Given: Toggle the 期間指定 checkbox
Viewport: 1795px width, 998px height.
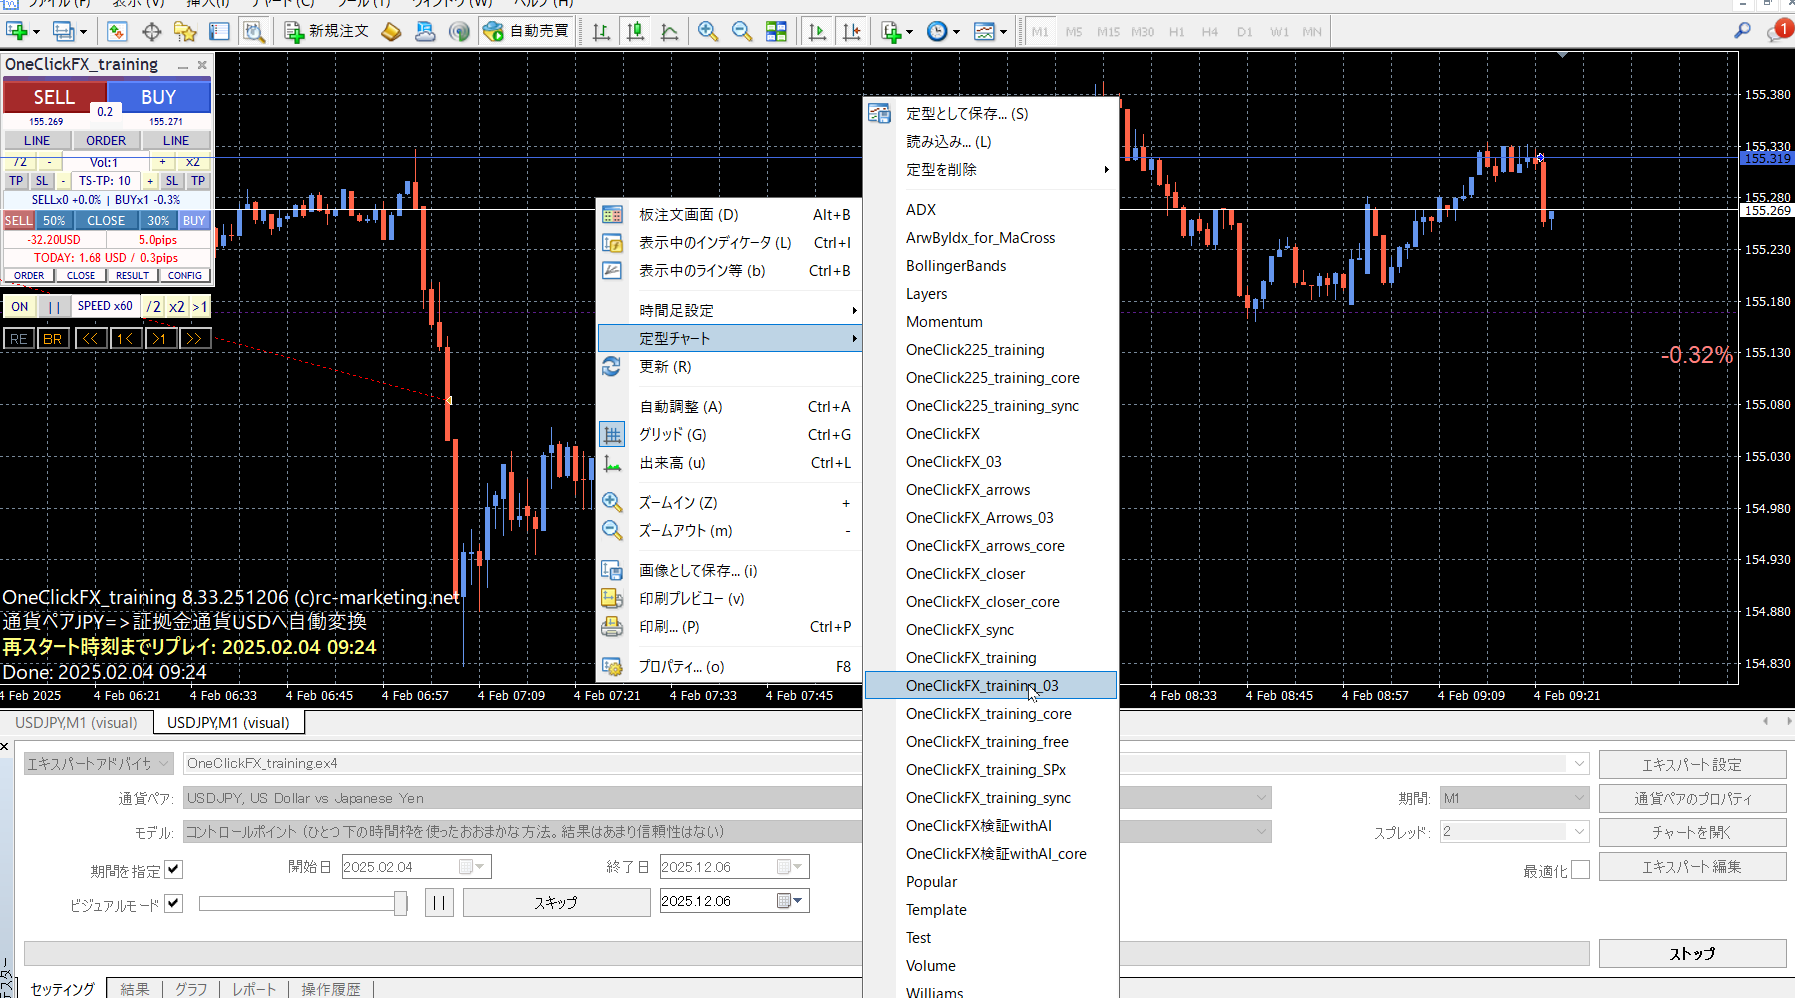Looking at the screenshot, I should click(174, 870).
